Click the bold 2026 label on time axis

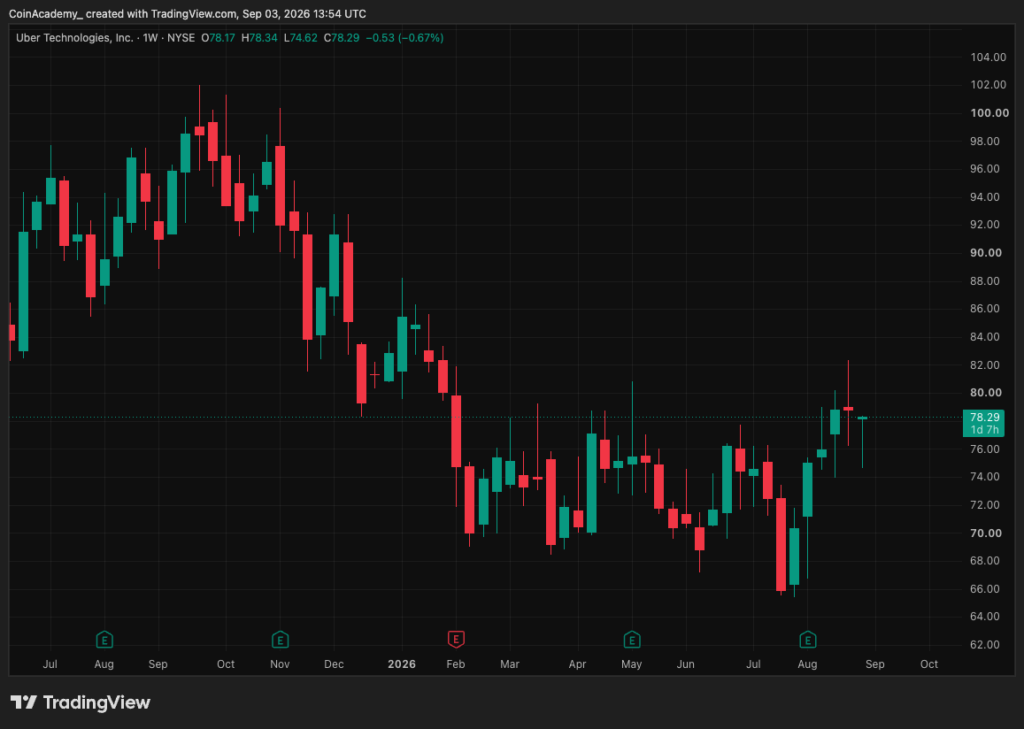pyautogui.click(x=402, y=664)
